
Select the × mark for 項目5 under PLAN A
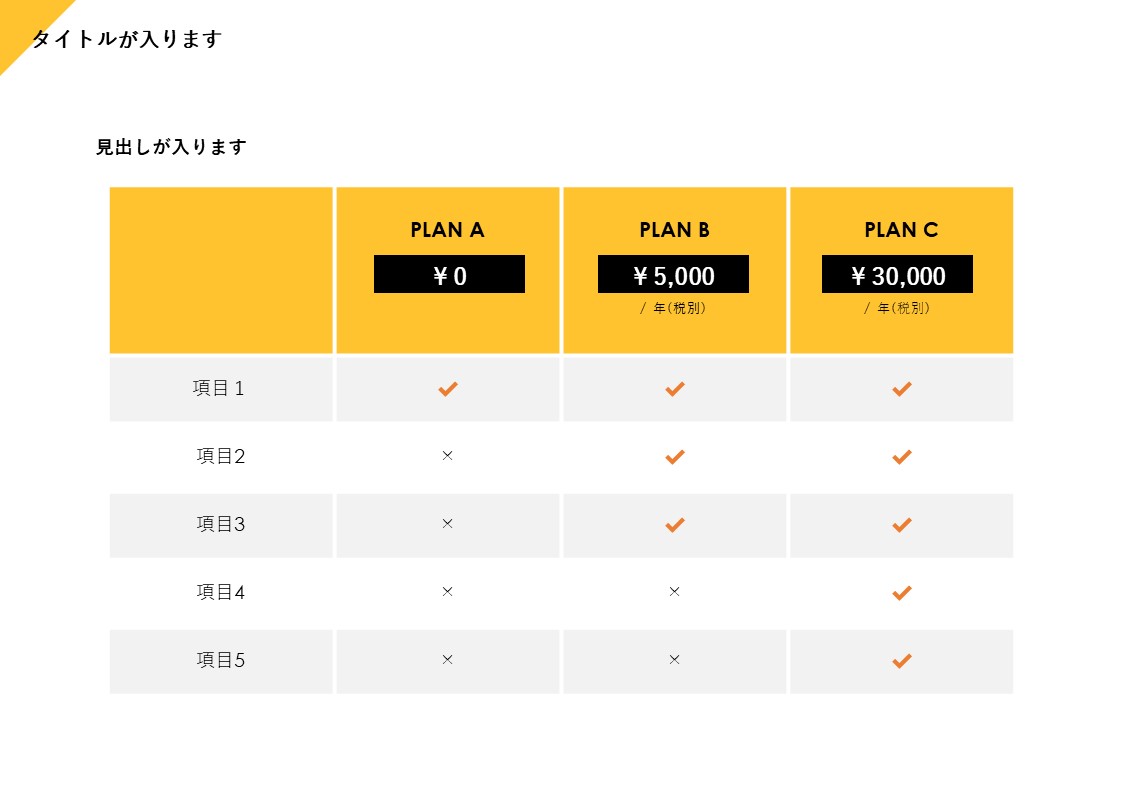pyautogui.click(x=448, y=659)
